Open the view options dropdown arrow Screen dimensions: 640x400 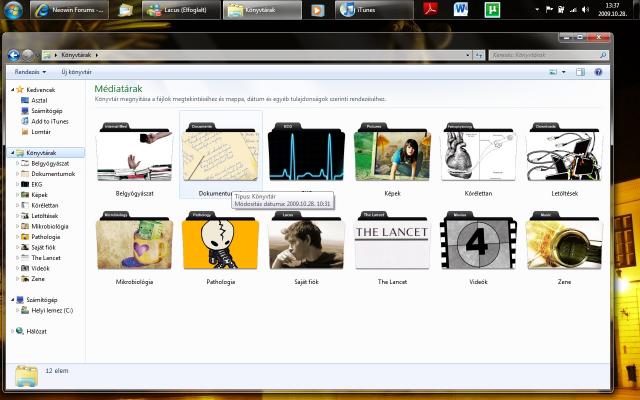564,72
